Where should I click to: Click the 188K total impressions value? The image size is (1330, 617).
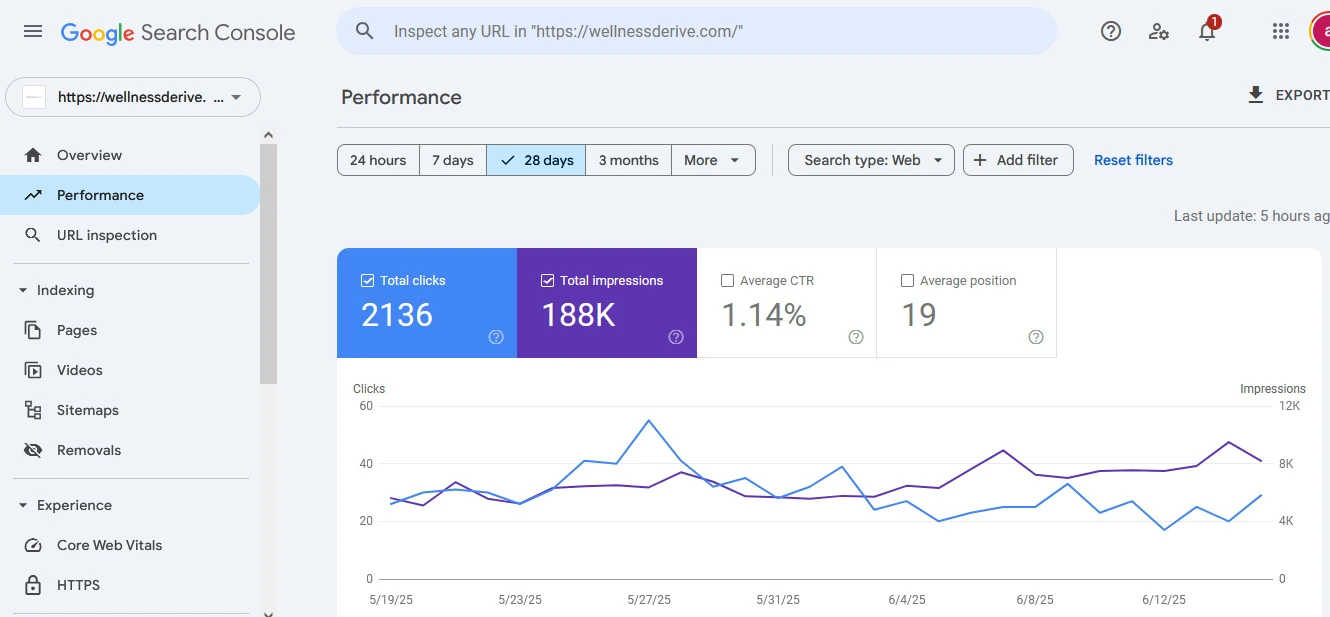pyautogui.click(x=578, y=315)
